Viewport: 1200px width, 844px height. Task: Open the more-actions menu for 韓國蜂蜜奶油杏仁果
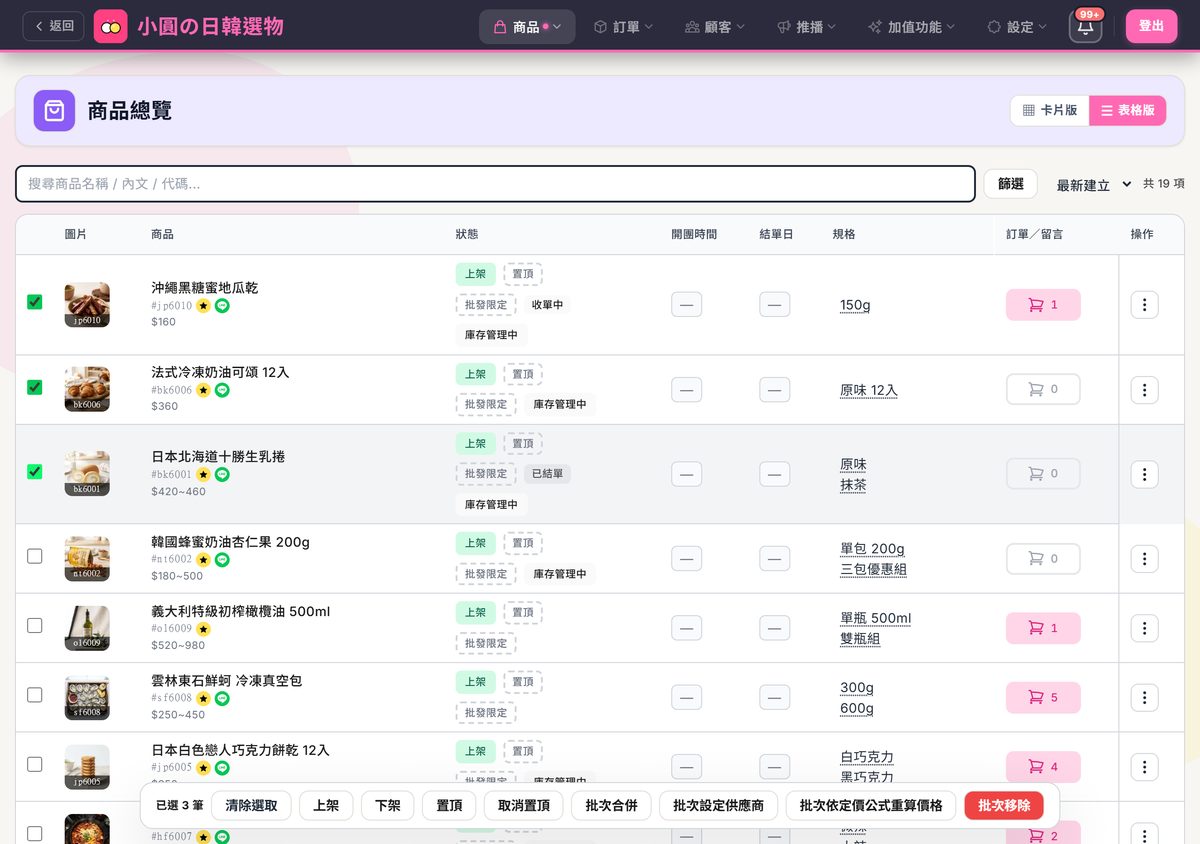[1145, 559]
